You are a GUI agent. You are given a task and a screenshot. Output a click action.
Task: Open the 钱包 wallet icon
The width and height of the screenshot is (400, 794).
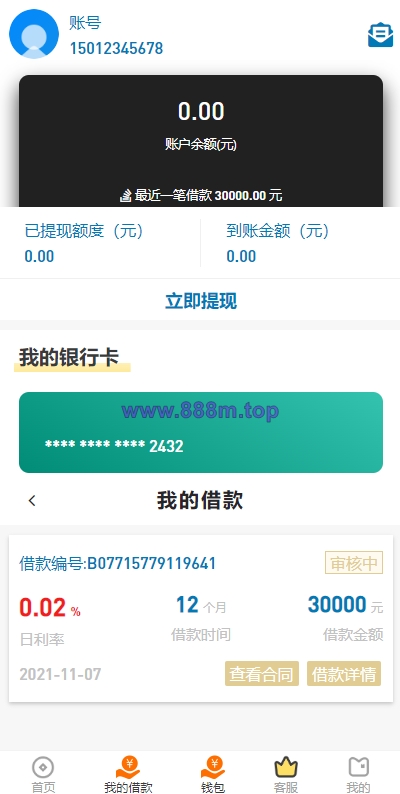[x=213, y=767]
